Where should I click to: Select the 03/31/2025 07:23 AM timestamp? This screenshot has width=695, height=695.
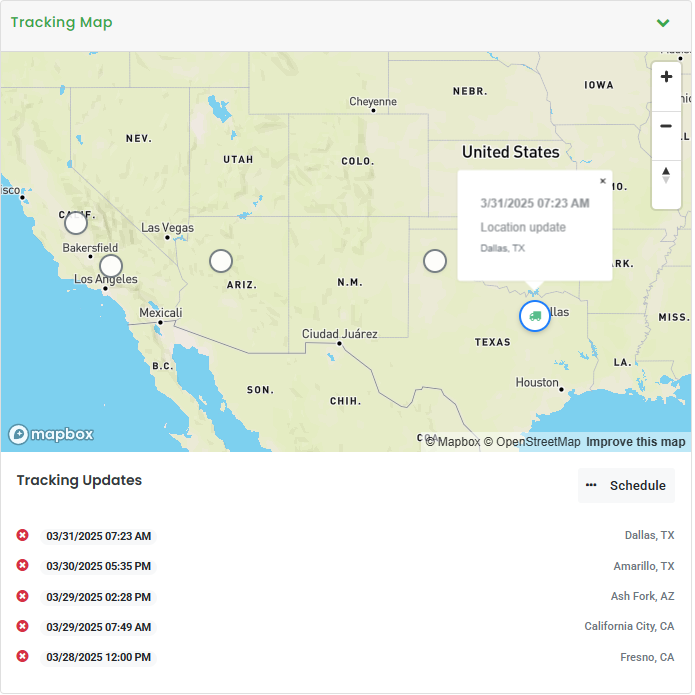98,536
